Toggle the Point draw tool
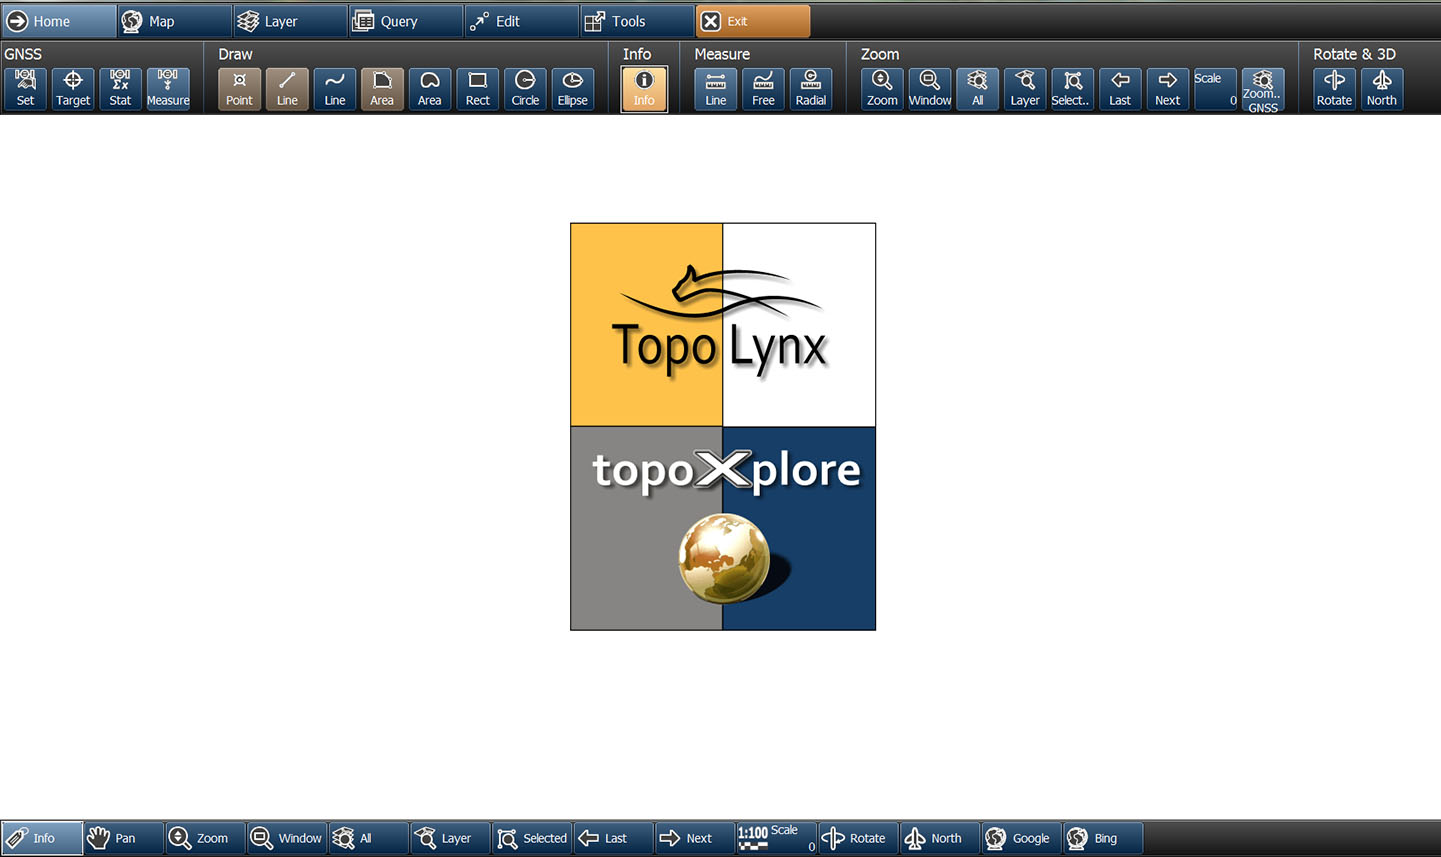The height and width of the screenshot is (857, 1441). 239,88
